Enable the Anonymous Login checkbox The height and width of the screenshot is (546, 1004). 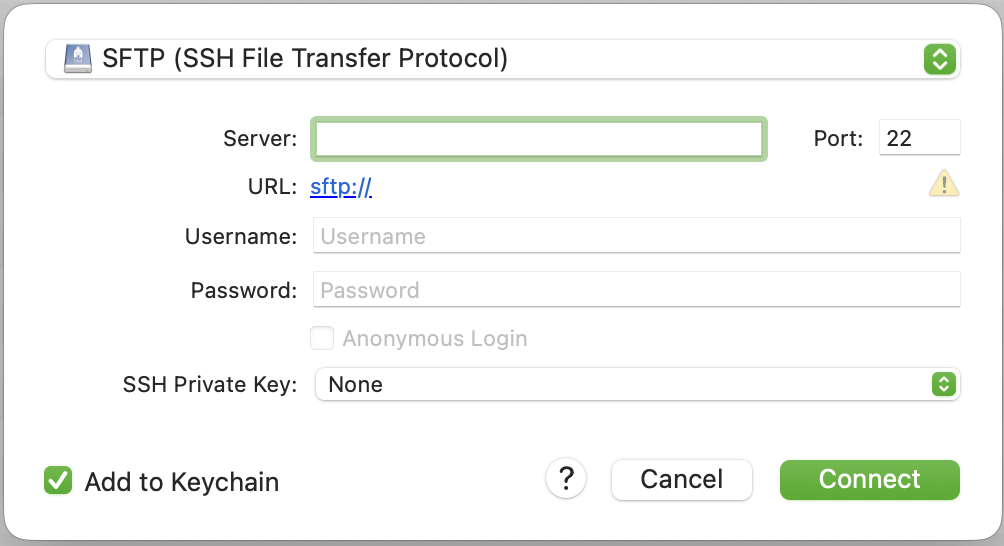point(322,338)
